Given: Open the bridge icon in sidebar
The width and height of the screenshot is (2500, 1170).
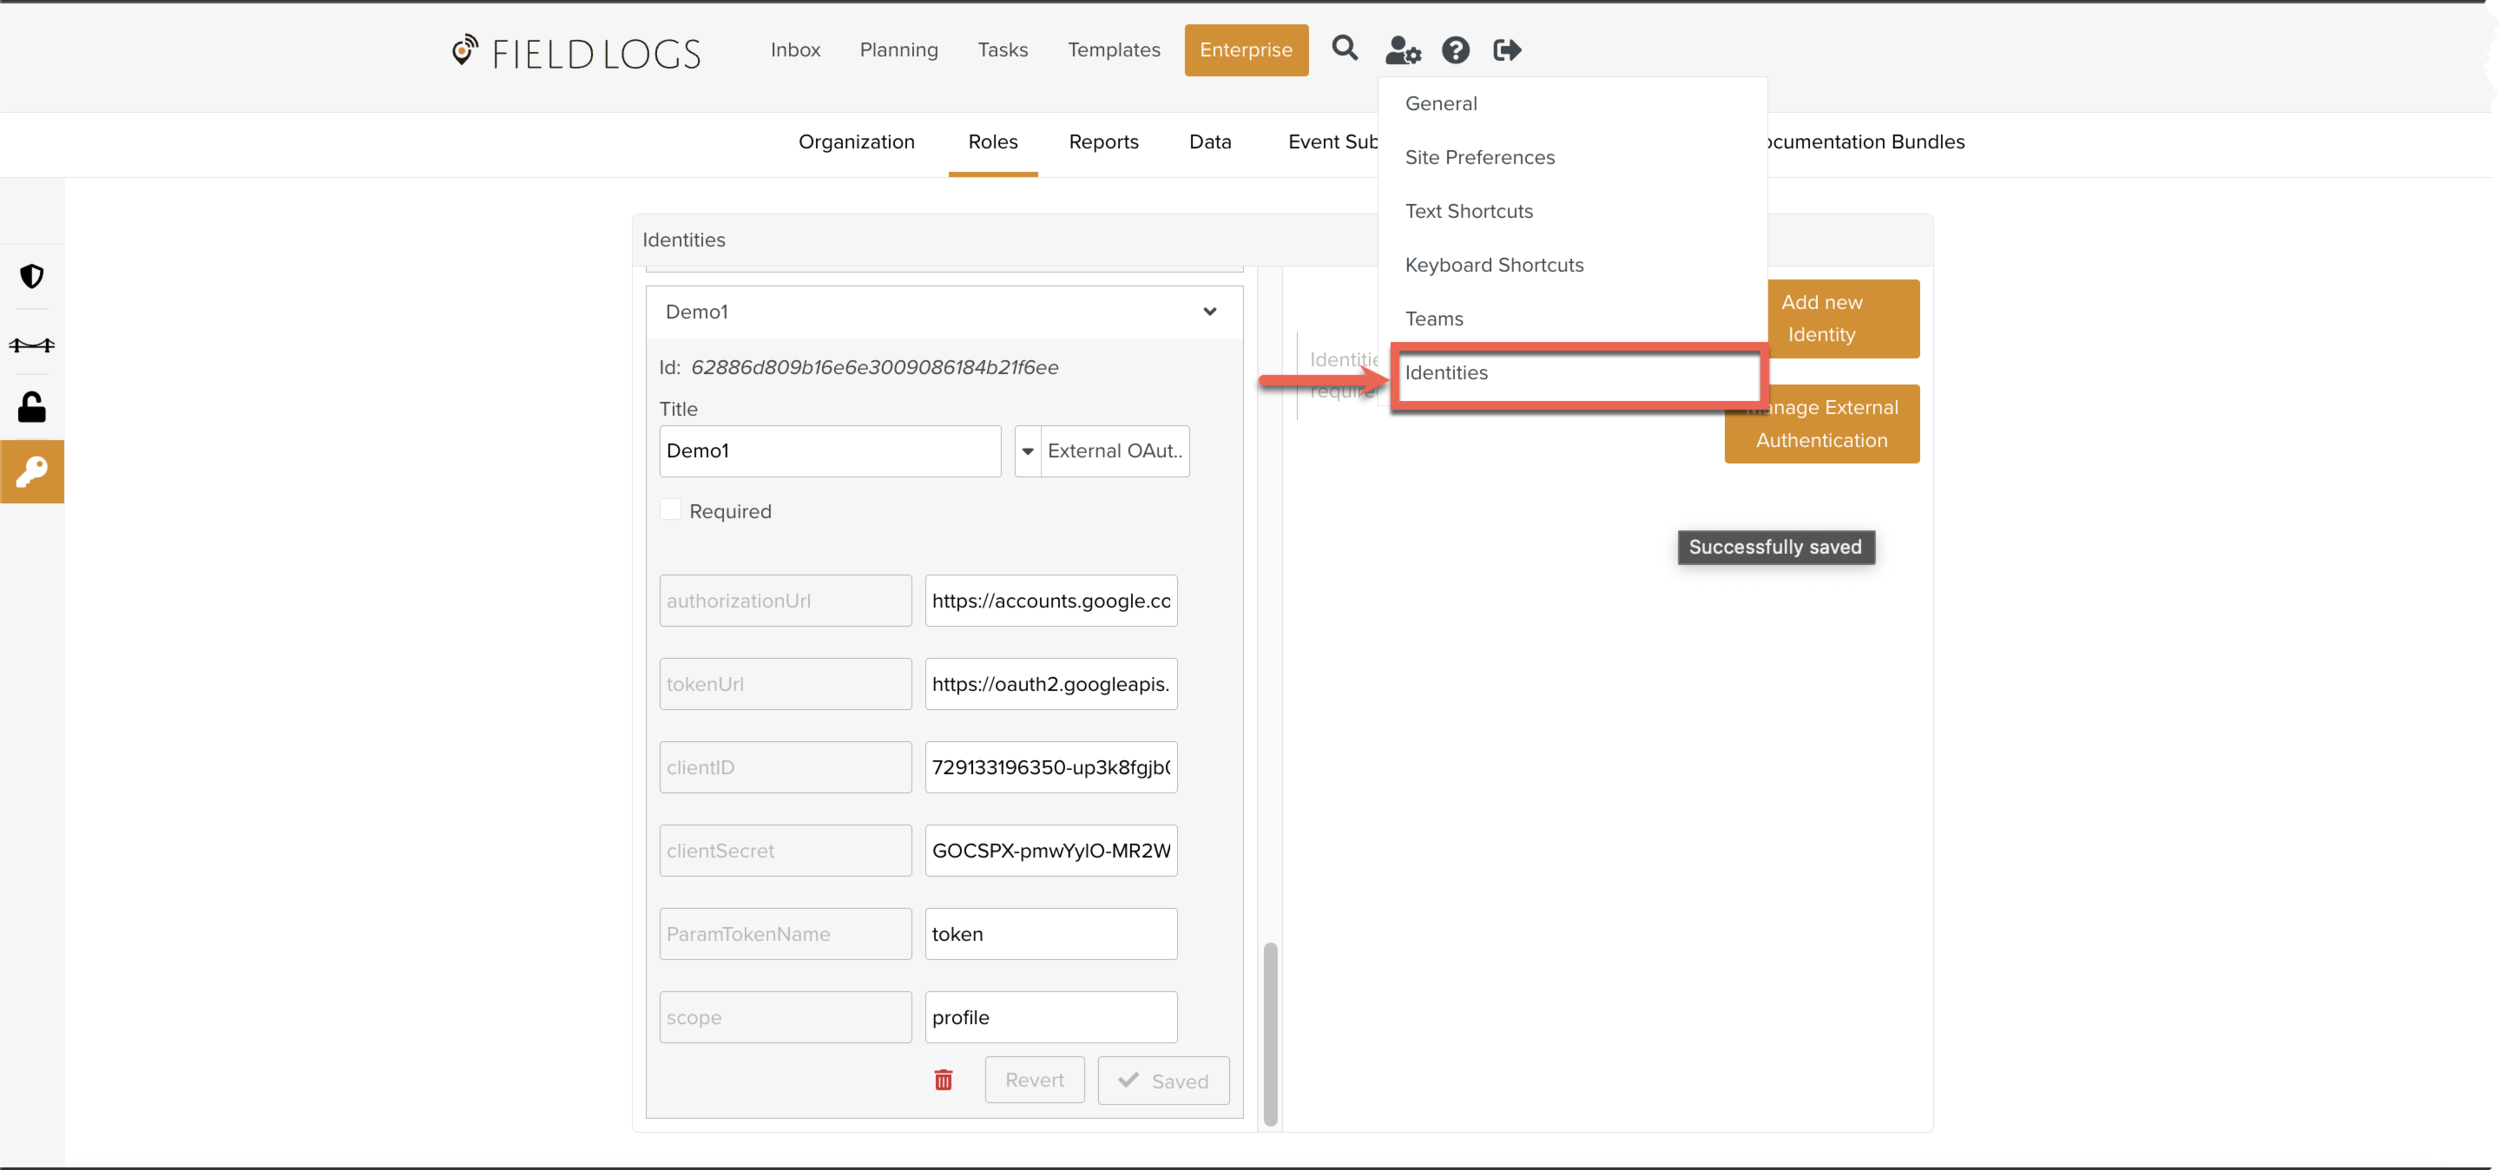Looking at the screenshot, I should pos(32,345).
